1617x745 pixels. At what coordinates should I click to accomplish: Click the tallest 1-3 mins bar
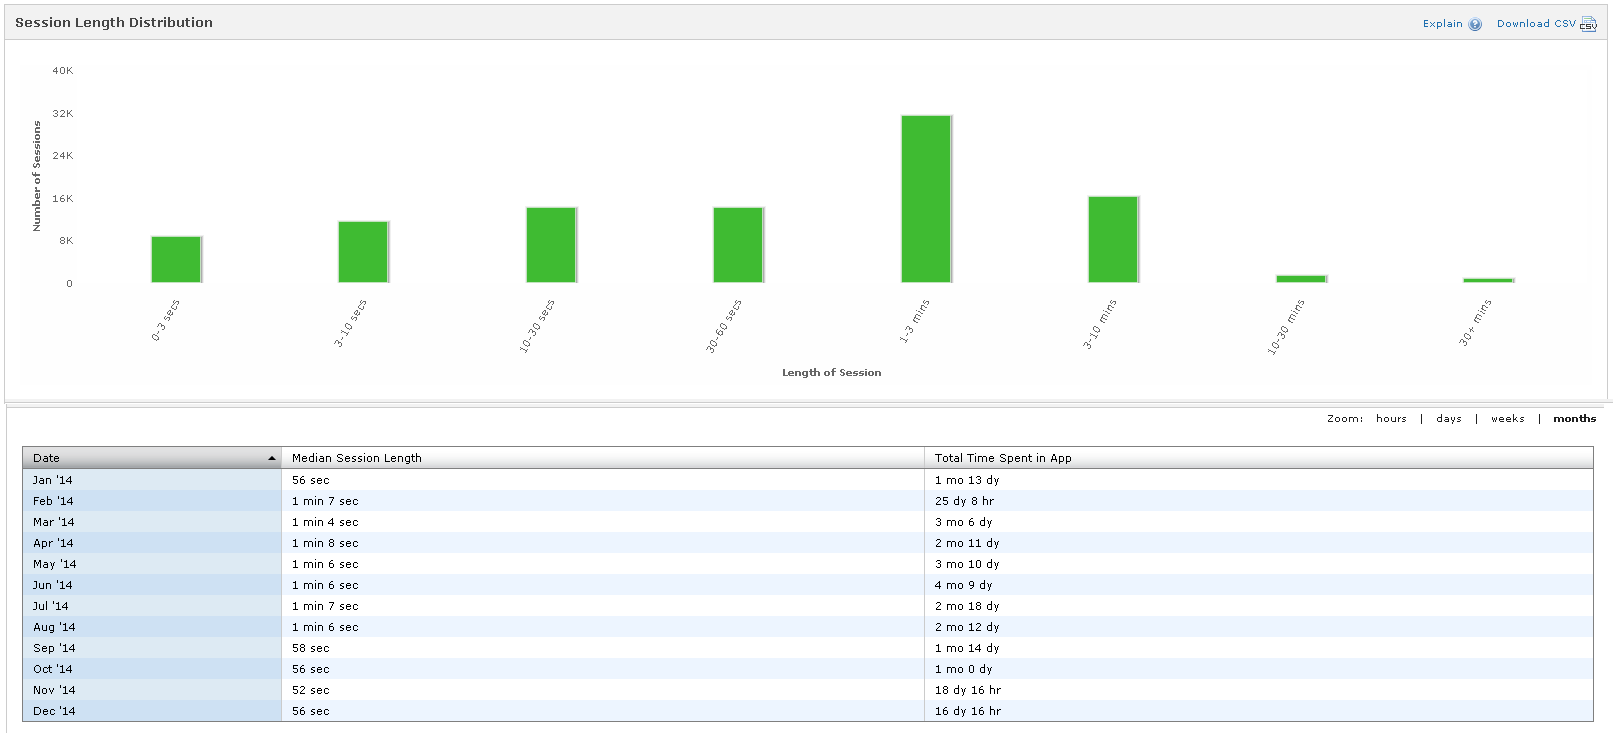926,199
